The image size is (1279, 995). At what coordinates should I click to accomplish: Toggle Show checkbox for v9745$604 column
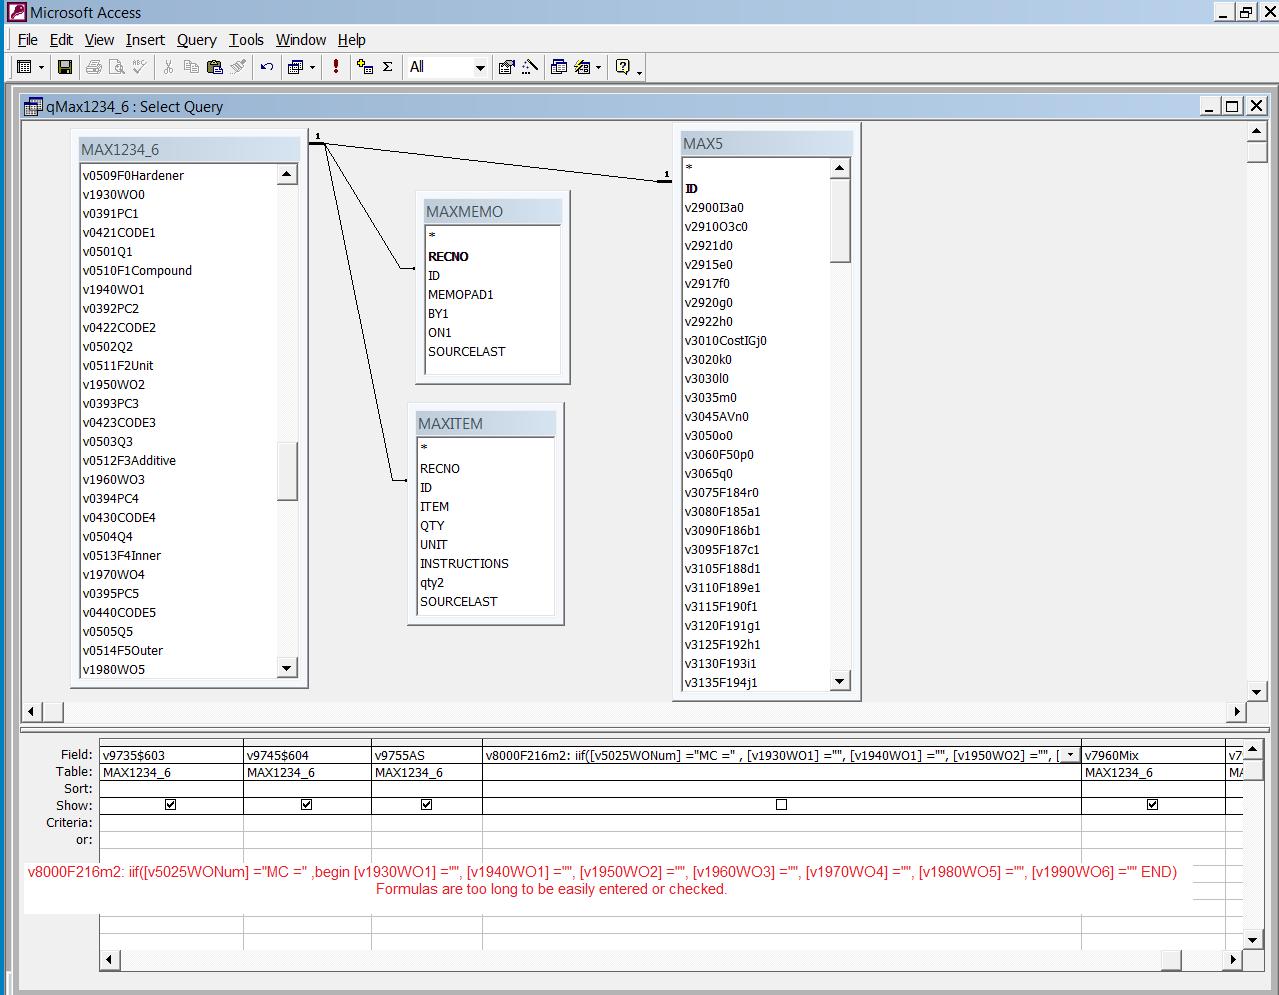pyautogui.click(x=307, y=805)
